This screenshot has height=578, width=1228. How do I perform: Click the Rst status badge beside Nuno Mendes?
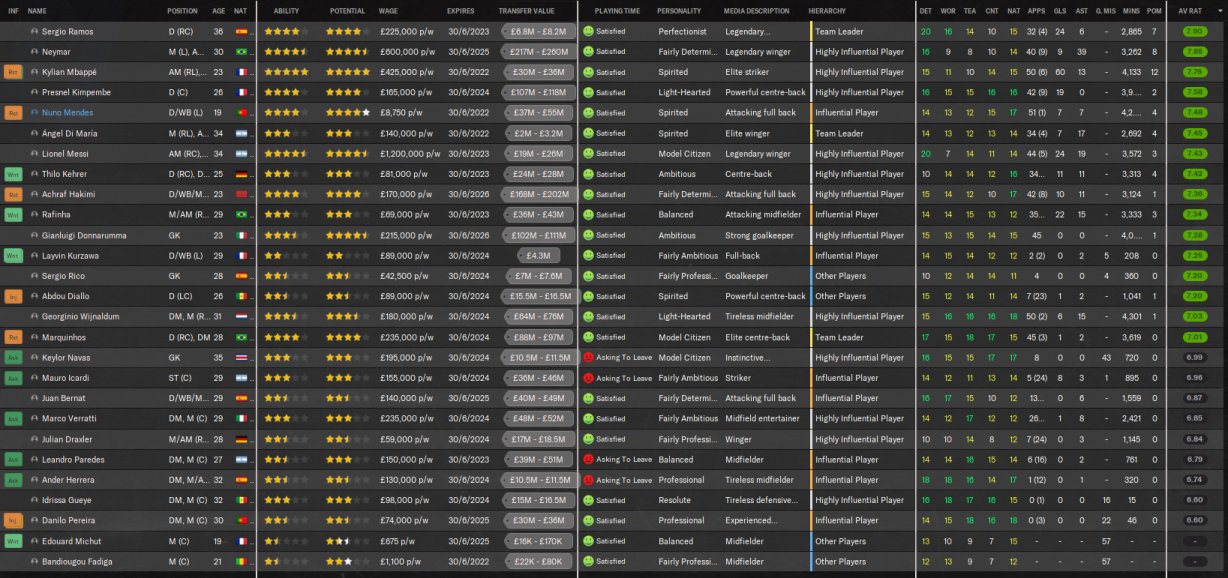click(x=13, y=113)
